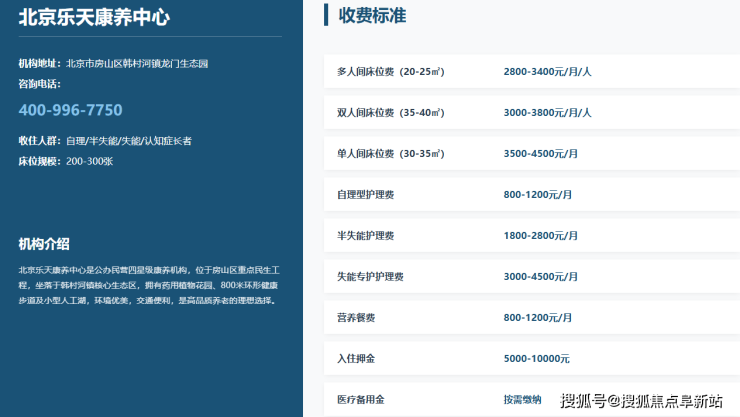Screen dimensions: 740x417
Task: Click the 床位规模 label
Action: [40, 161]
